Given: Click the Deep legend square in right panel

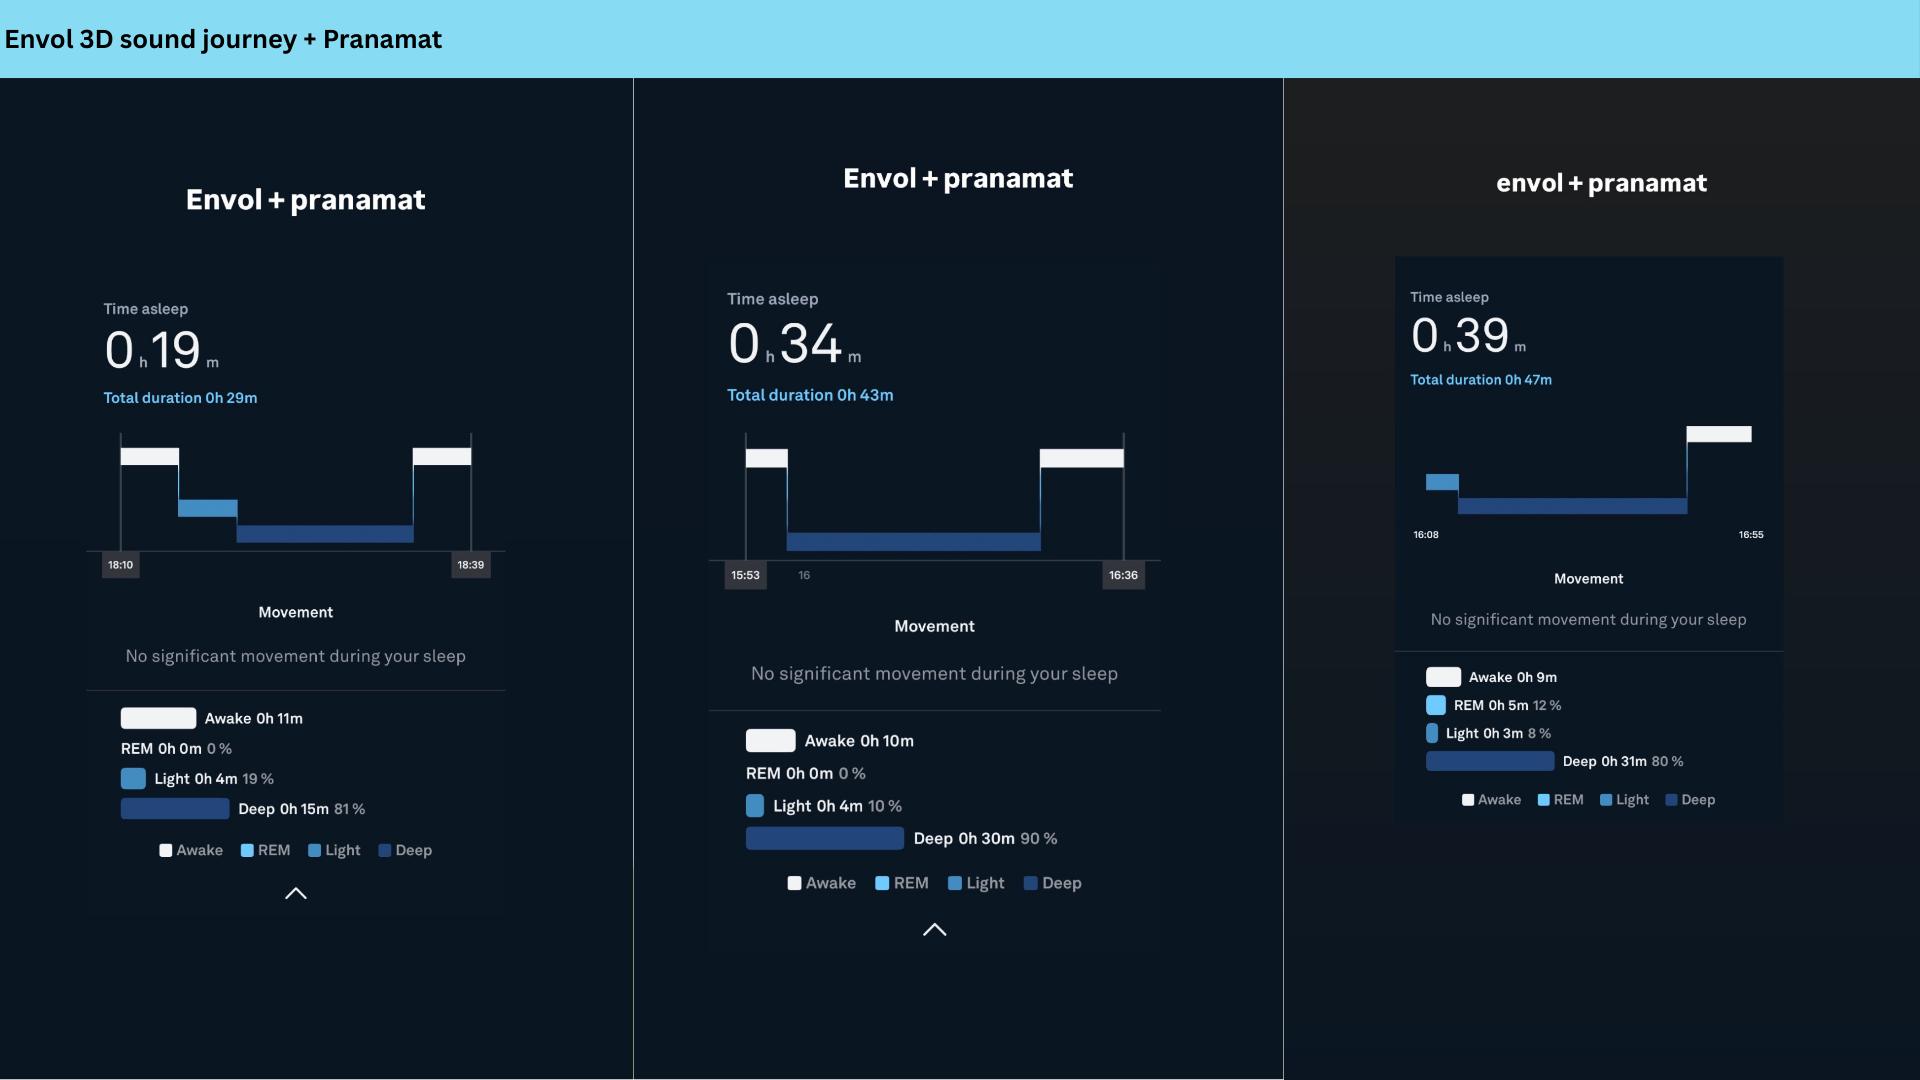Looking at the screenshot, I should click(1671, 800).
